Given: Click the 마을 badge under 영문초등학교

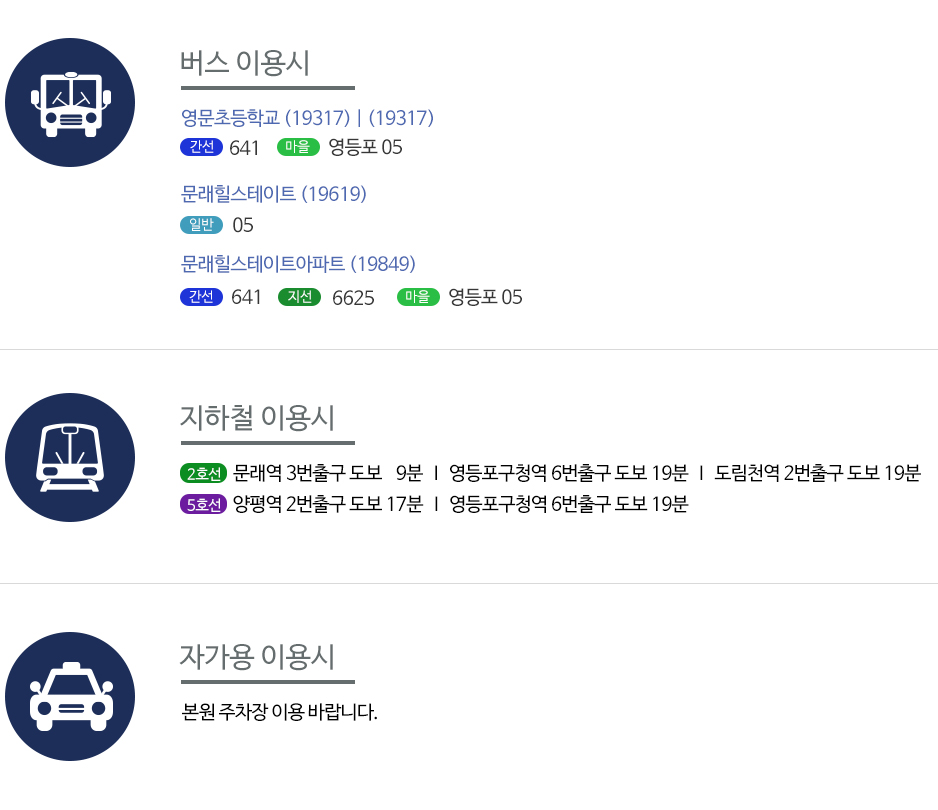Looking at the screenshot, I should point(298,147).
